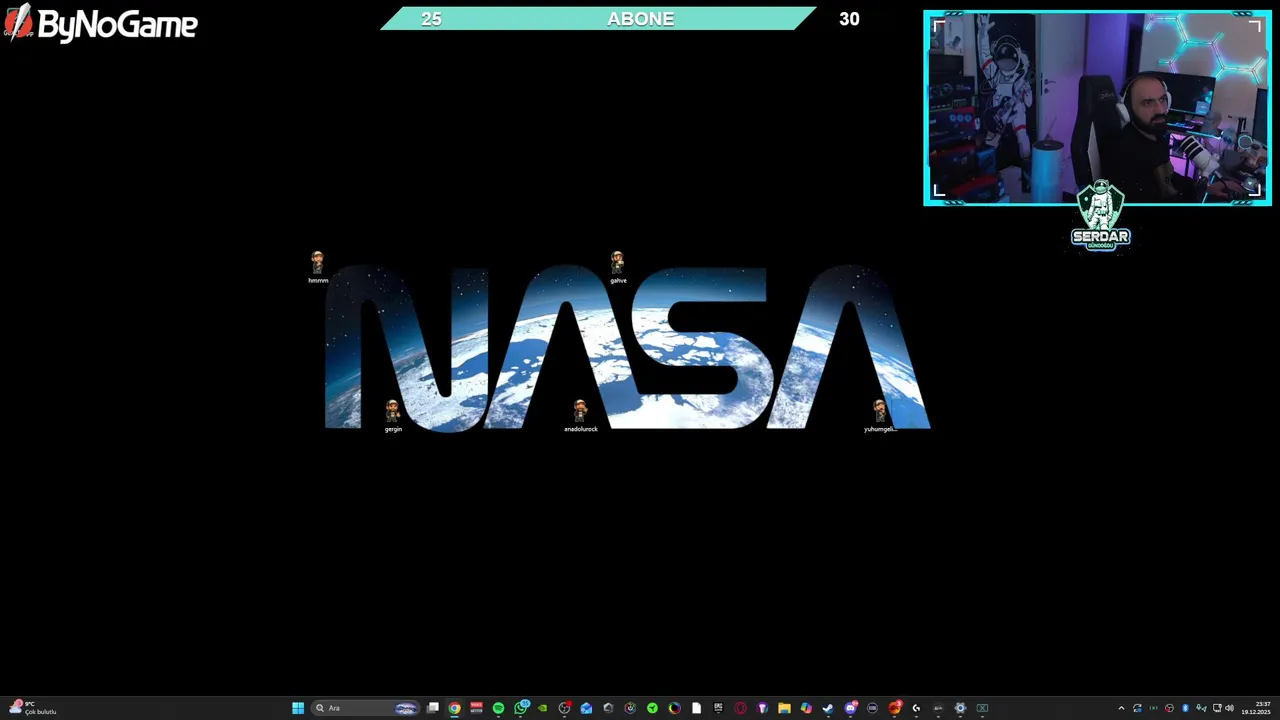Open Microsoft Copilot from the taskbar
Image resolution: width=1280 pixels, height=720 pixels.
point(806,708)
